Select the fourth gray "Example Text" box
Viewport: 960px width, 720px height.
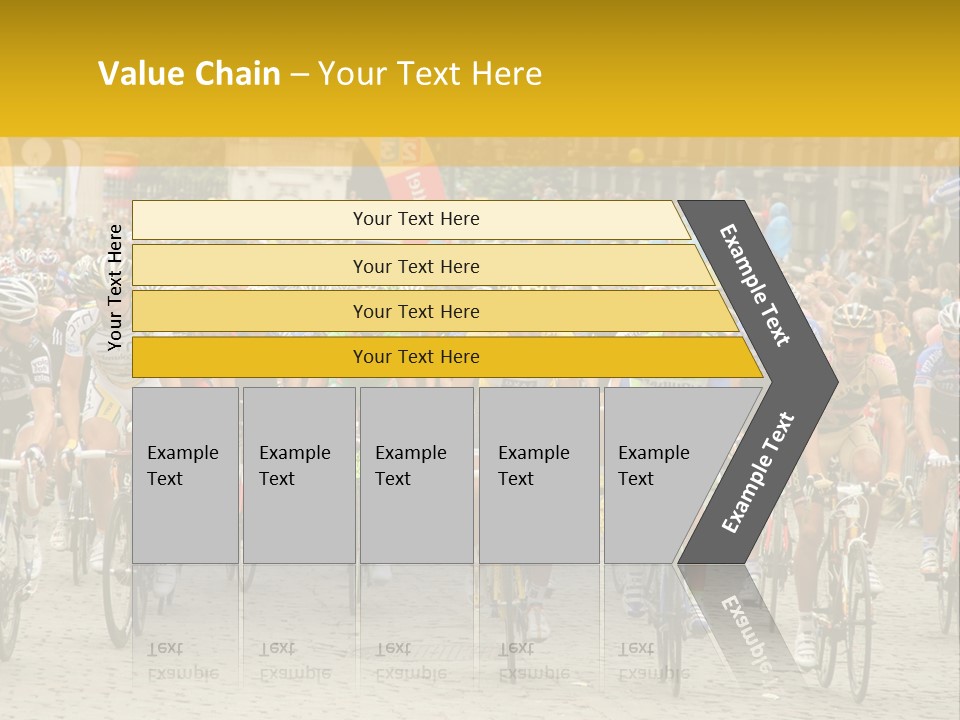[x=538, y=474]
